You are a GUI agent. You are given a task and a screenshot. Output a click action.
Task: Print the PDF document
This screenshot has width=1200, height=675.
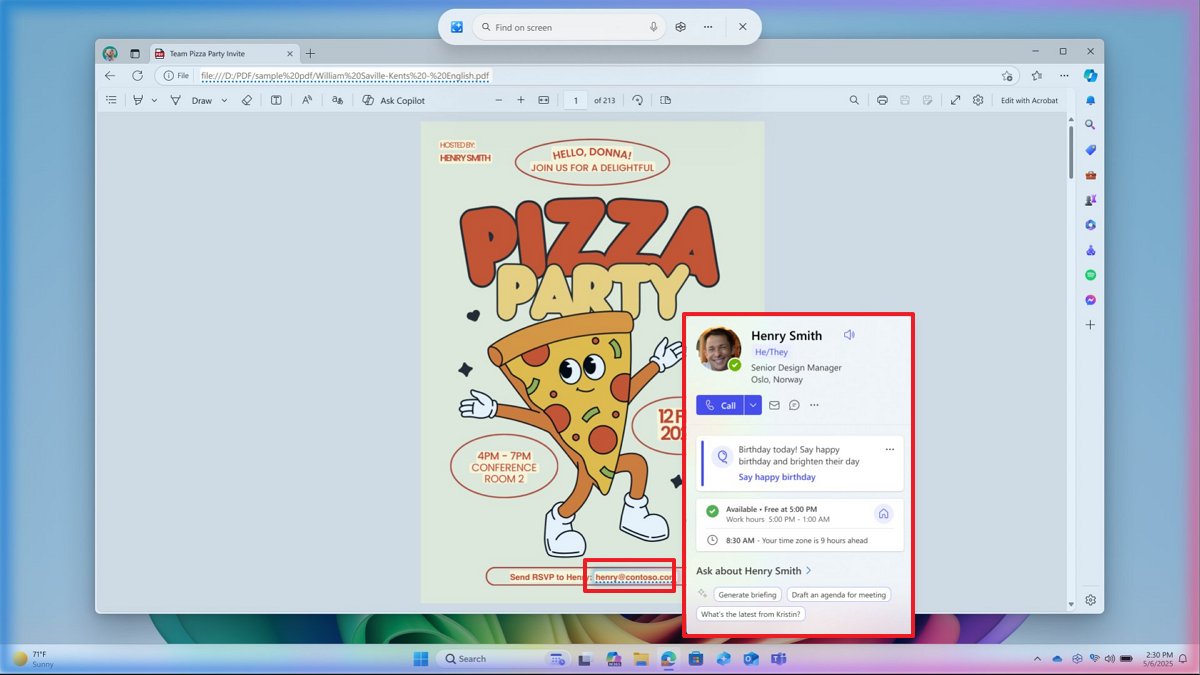[x=882, y=100]
